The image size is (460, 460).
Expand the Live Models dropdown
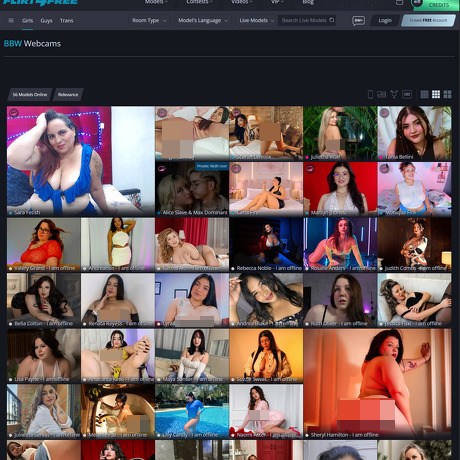257,20
